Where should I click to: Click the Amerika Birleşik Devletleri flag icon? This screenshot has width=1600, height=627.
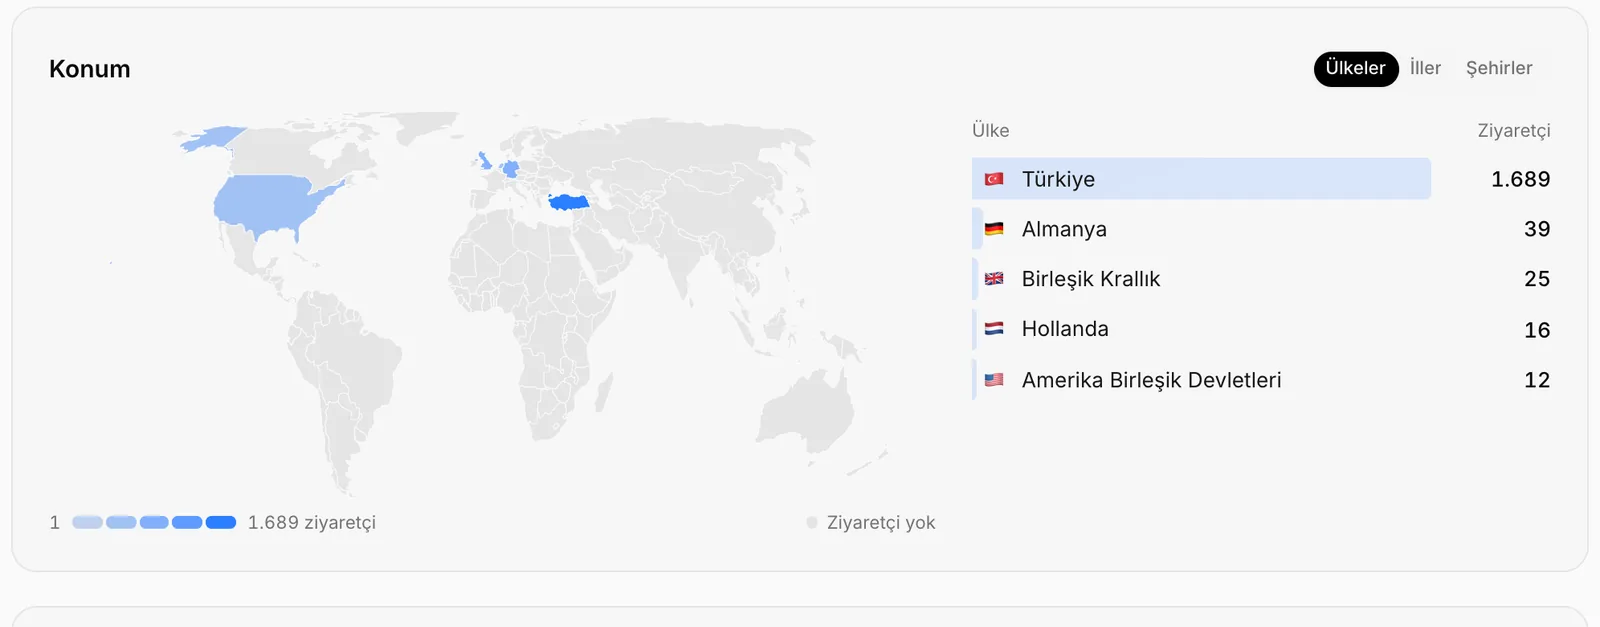tap(994, 380)
